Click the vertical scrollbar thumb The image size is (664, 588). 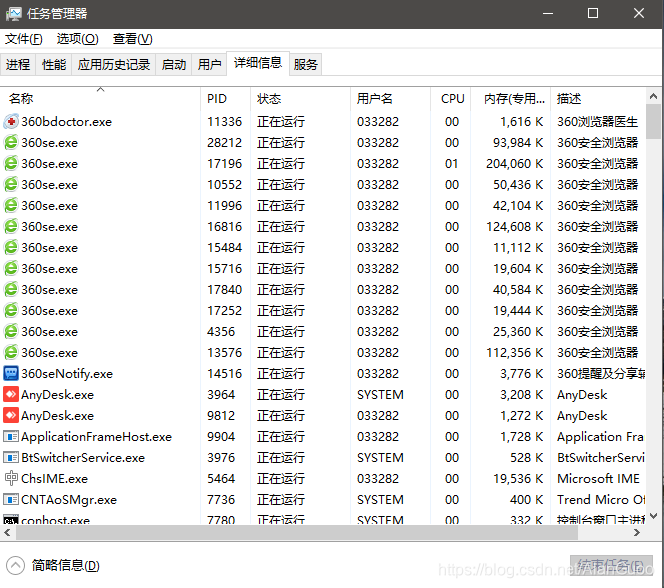point(653,121)
